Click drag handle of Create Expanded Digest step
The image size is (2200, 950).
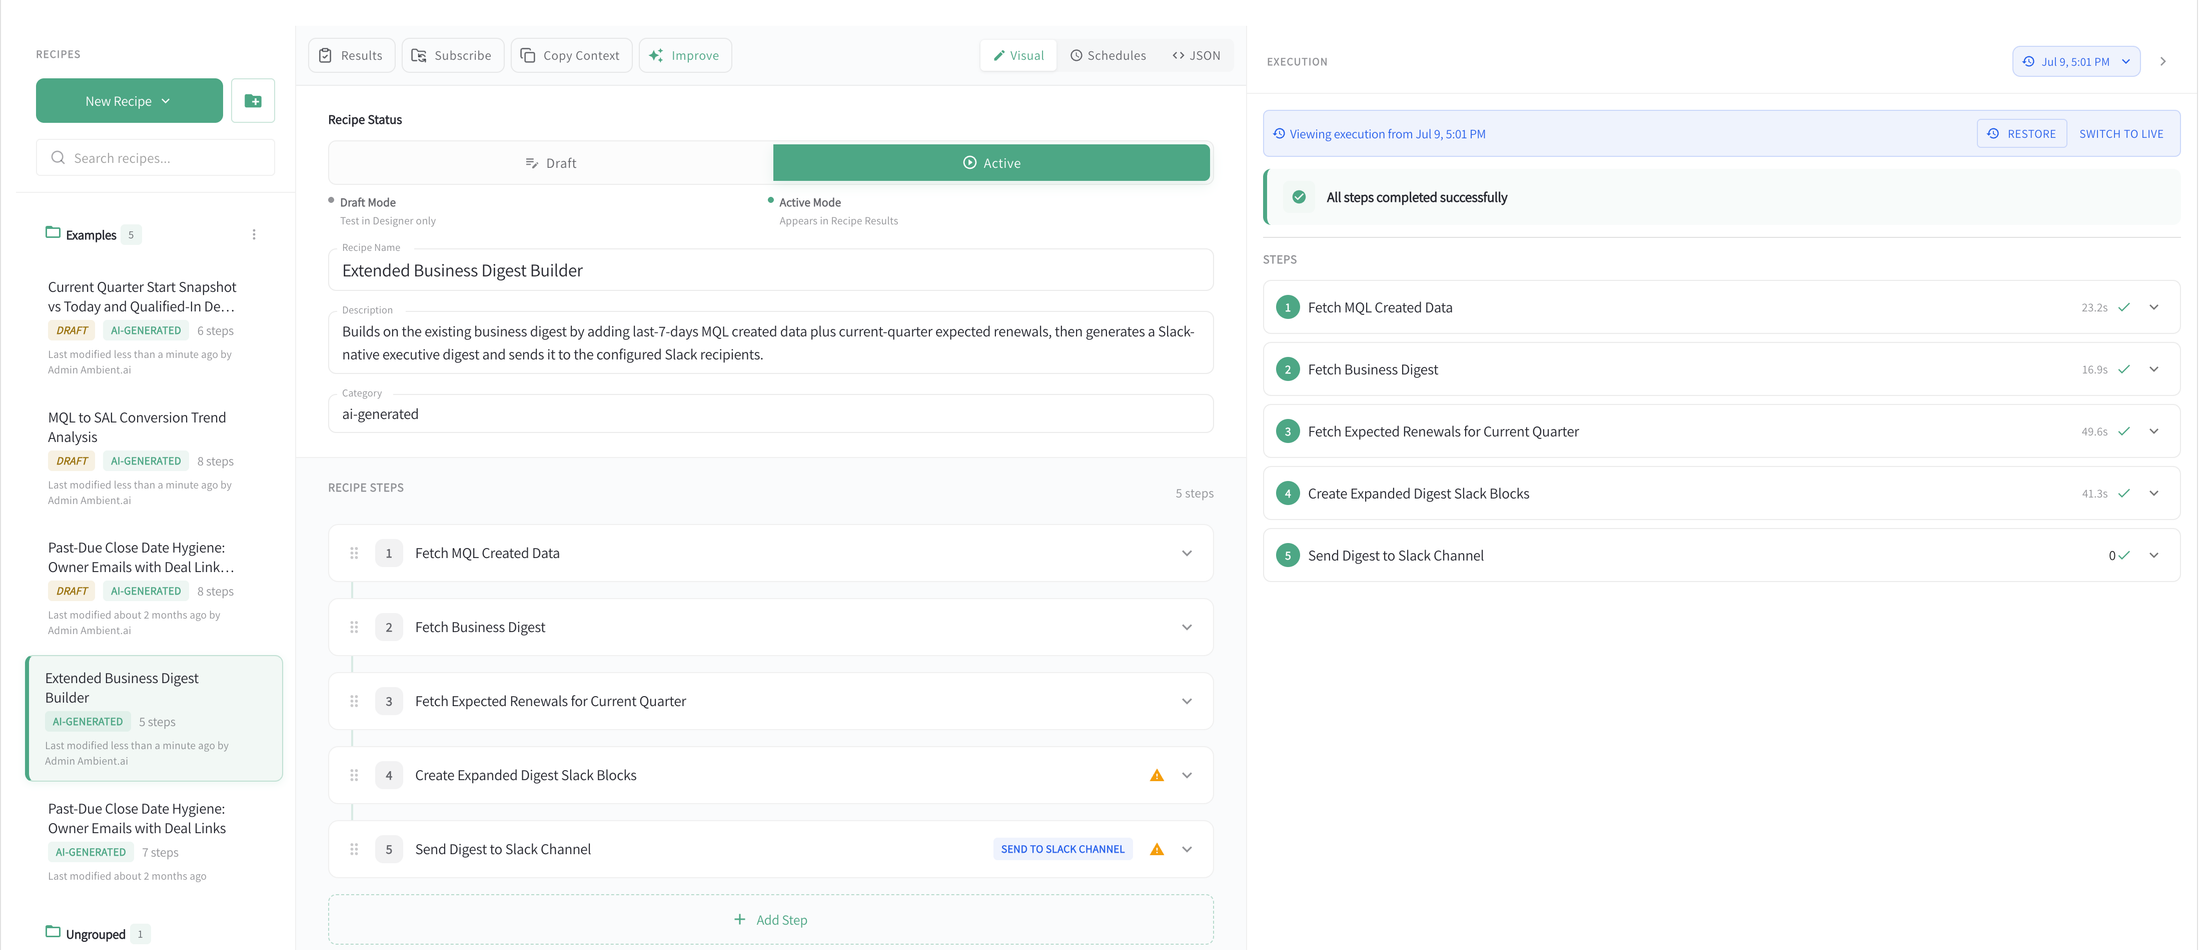(354, 775)
